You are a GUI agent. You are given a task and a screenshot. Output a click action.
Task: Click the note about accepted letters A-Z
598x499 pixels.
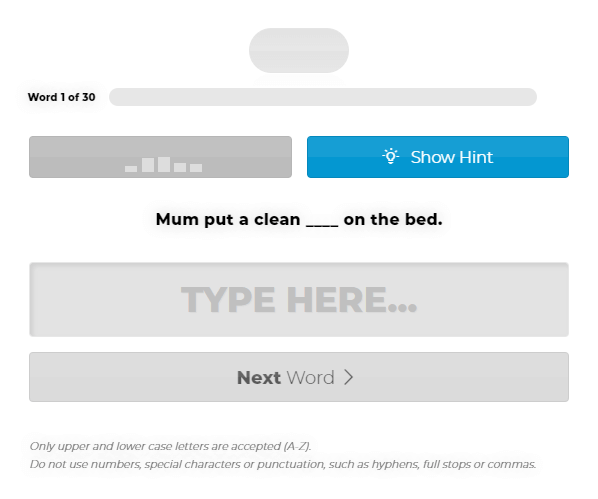[170, 446]
